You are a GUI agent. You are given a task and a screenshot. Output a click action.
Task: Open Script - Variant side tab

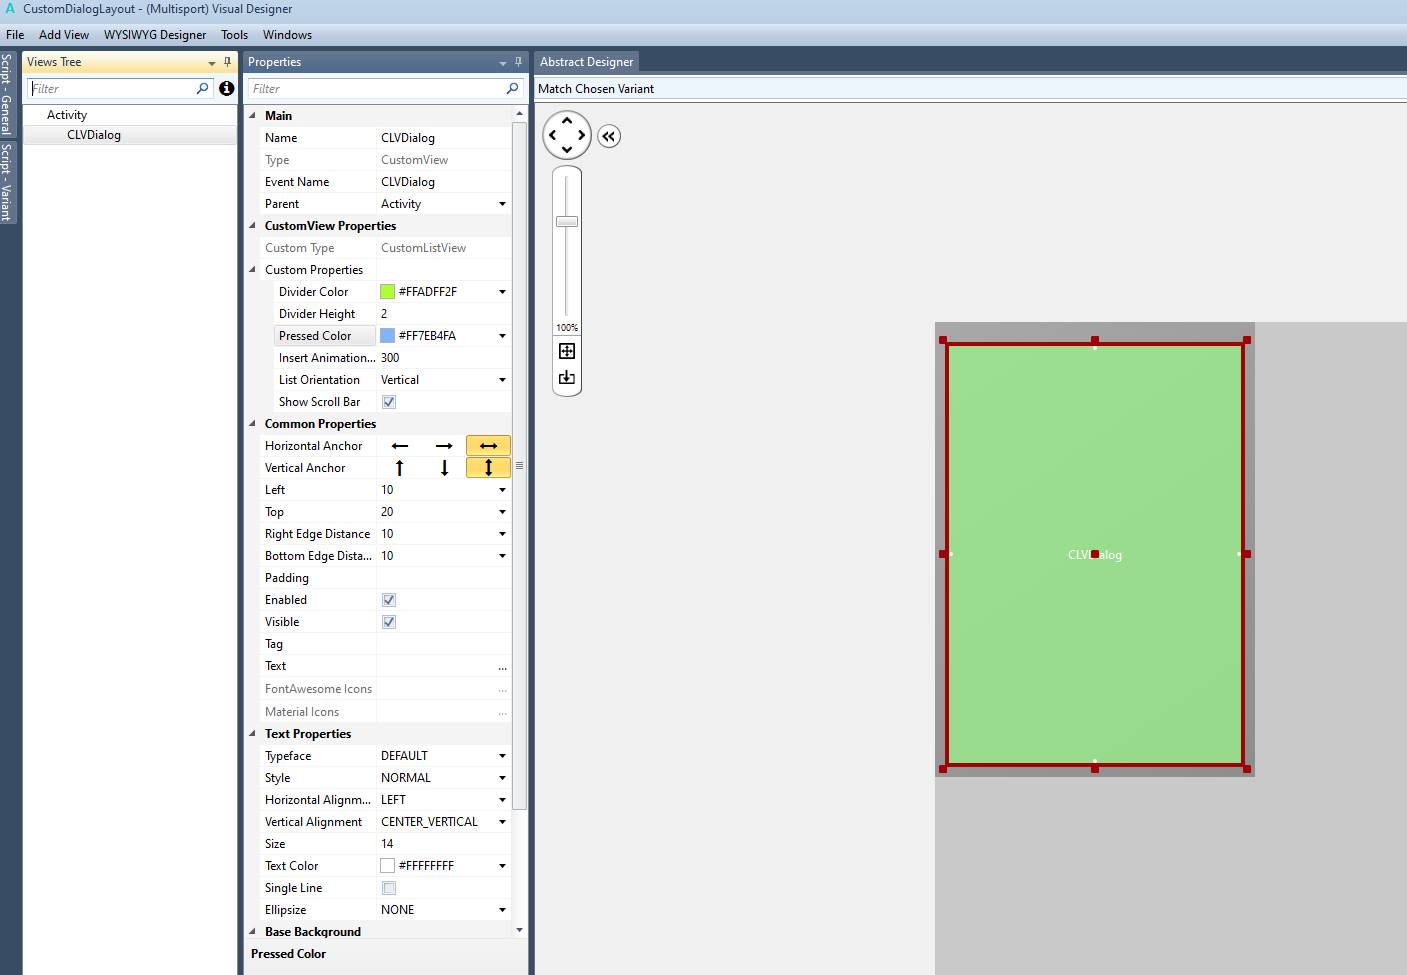click(x=7, y=182)
